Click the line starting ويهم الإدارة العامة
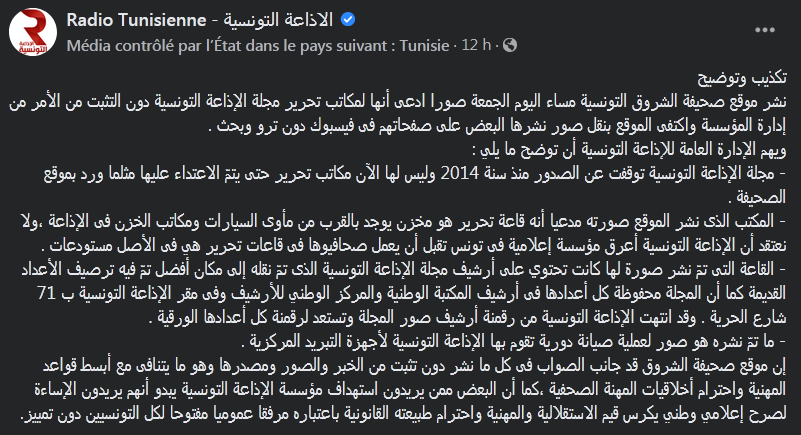 click(629, 150)
